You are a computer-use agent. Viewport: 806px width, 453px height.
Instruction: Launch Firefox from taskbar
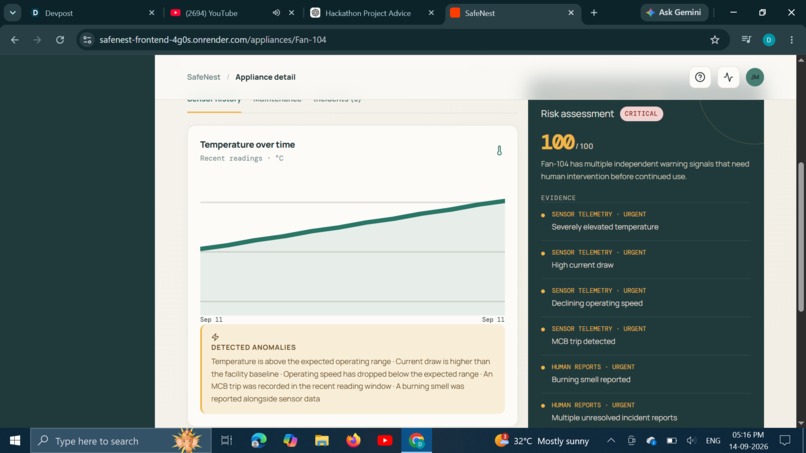tap(353, 441)
